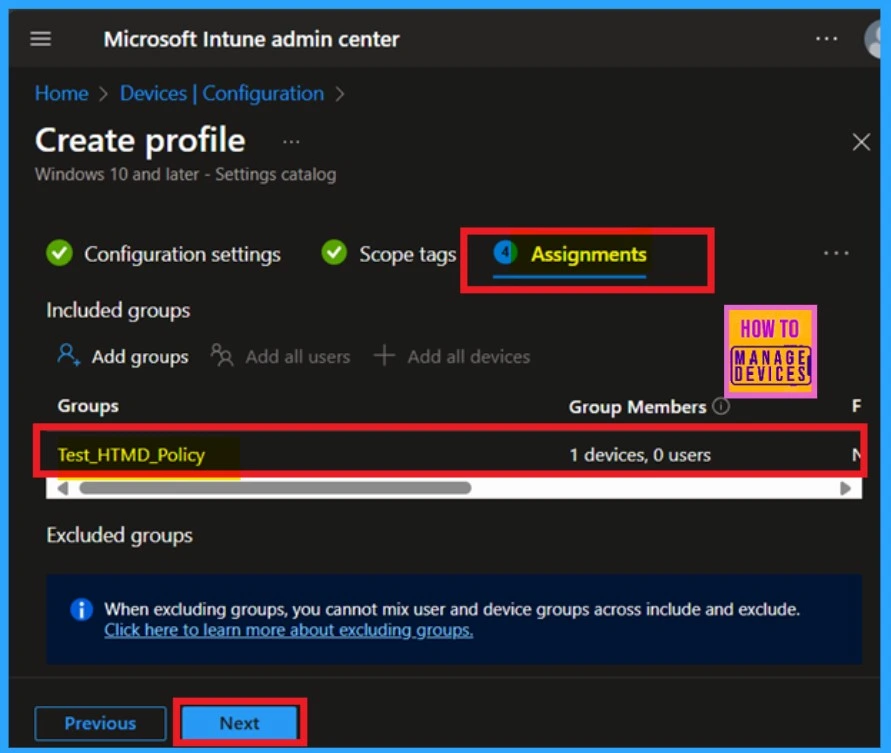The image size is (891, 753).
Task: Select the Assignments step tab
Action: click(569, 254)
